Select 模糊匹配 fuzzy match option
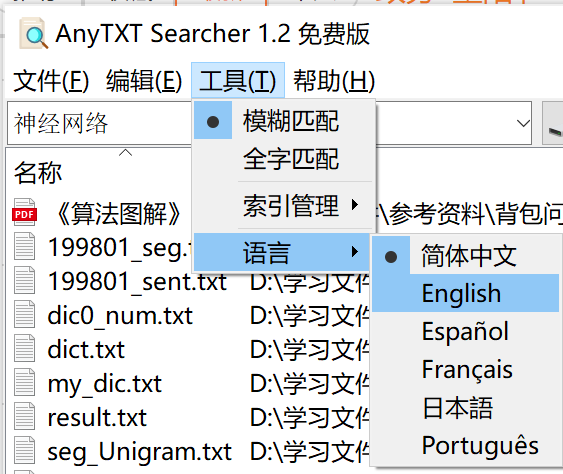The height and width of the screenshot is (474, 563). coord(284,121)
